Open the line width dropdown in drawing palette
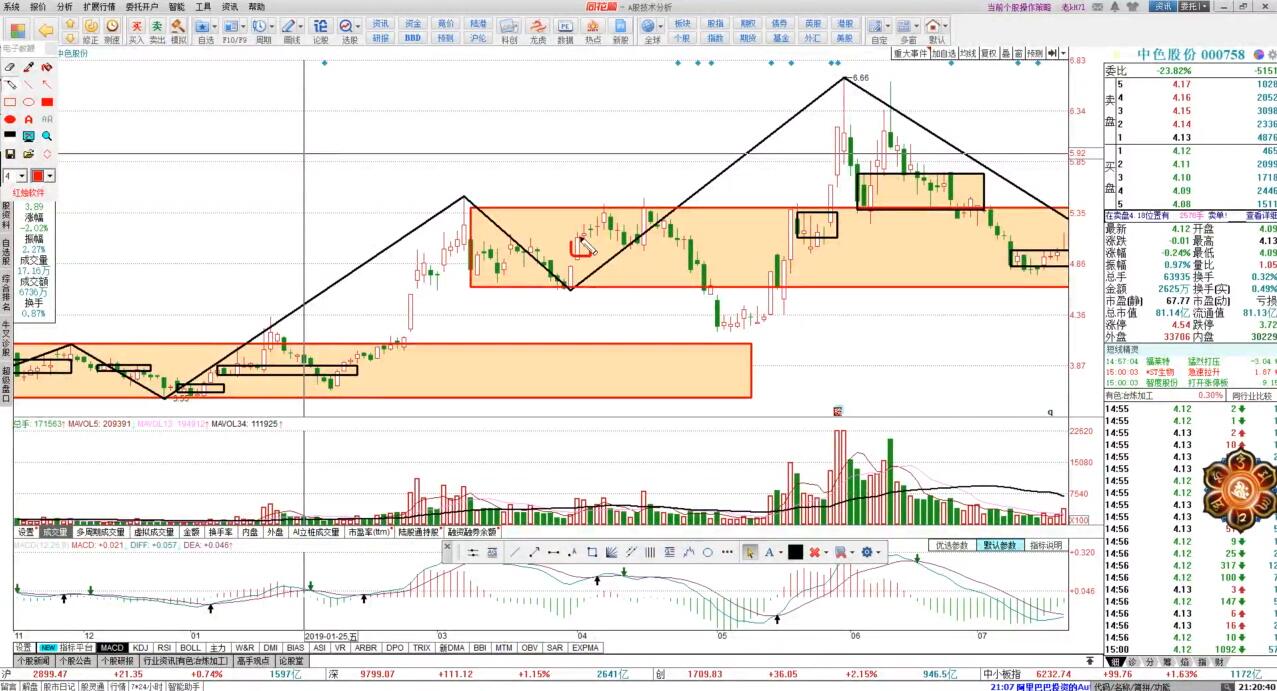1277x691 pixels. click(22, 175)
